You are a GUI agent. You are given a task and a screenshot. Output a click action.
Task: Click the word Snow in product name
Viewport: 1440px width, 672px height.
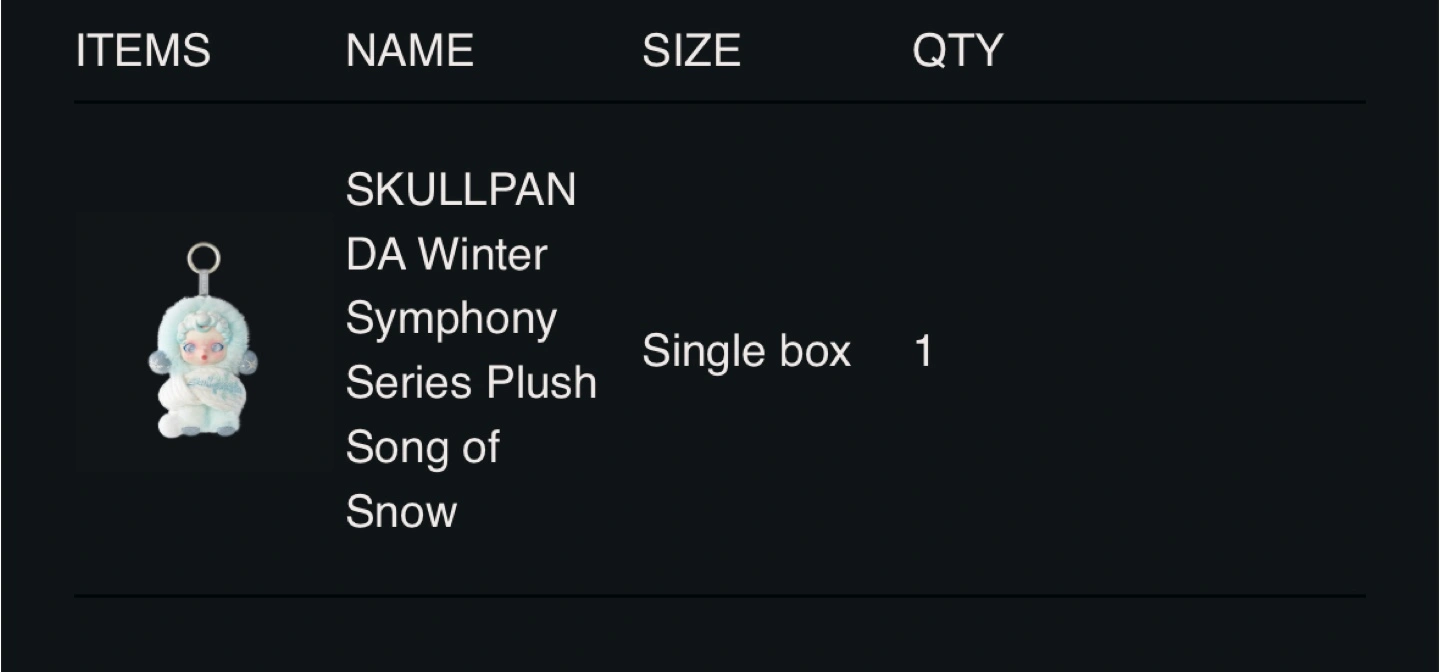click(401, 511)
